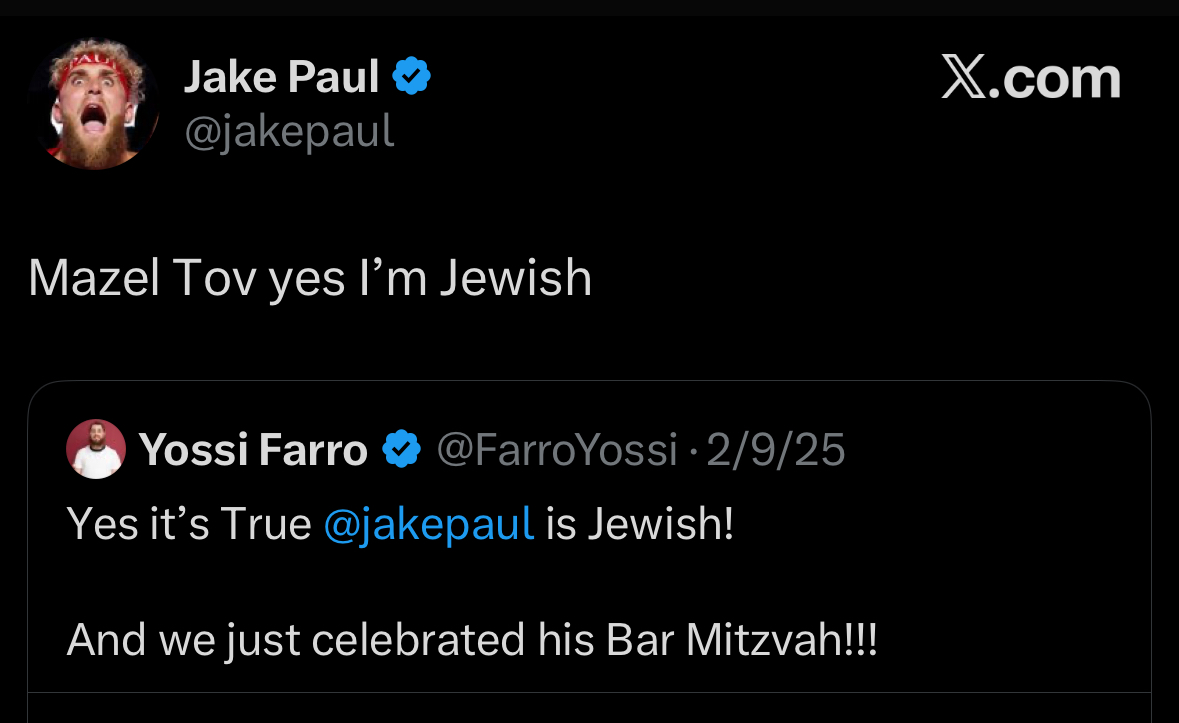Click "yes I'm Jewish" in the main post
Viewport: 1179px width, 723px height.
coord(430,278)
